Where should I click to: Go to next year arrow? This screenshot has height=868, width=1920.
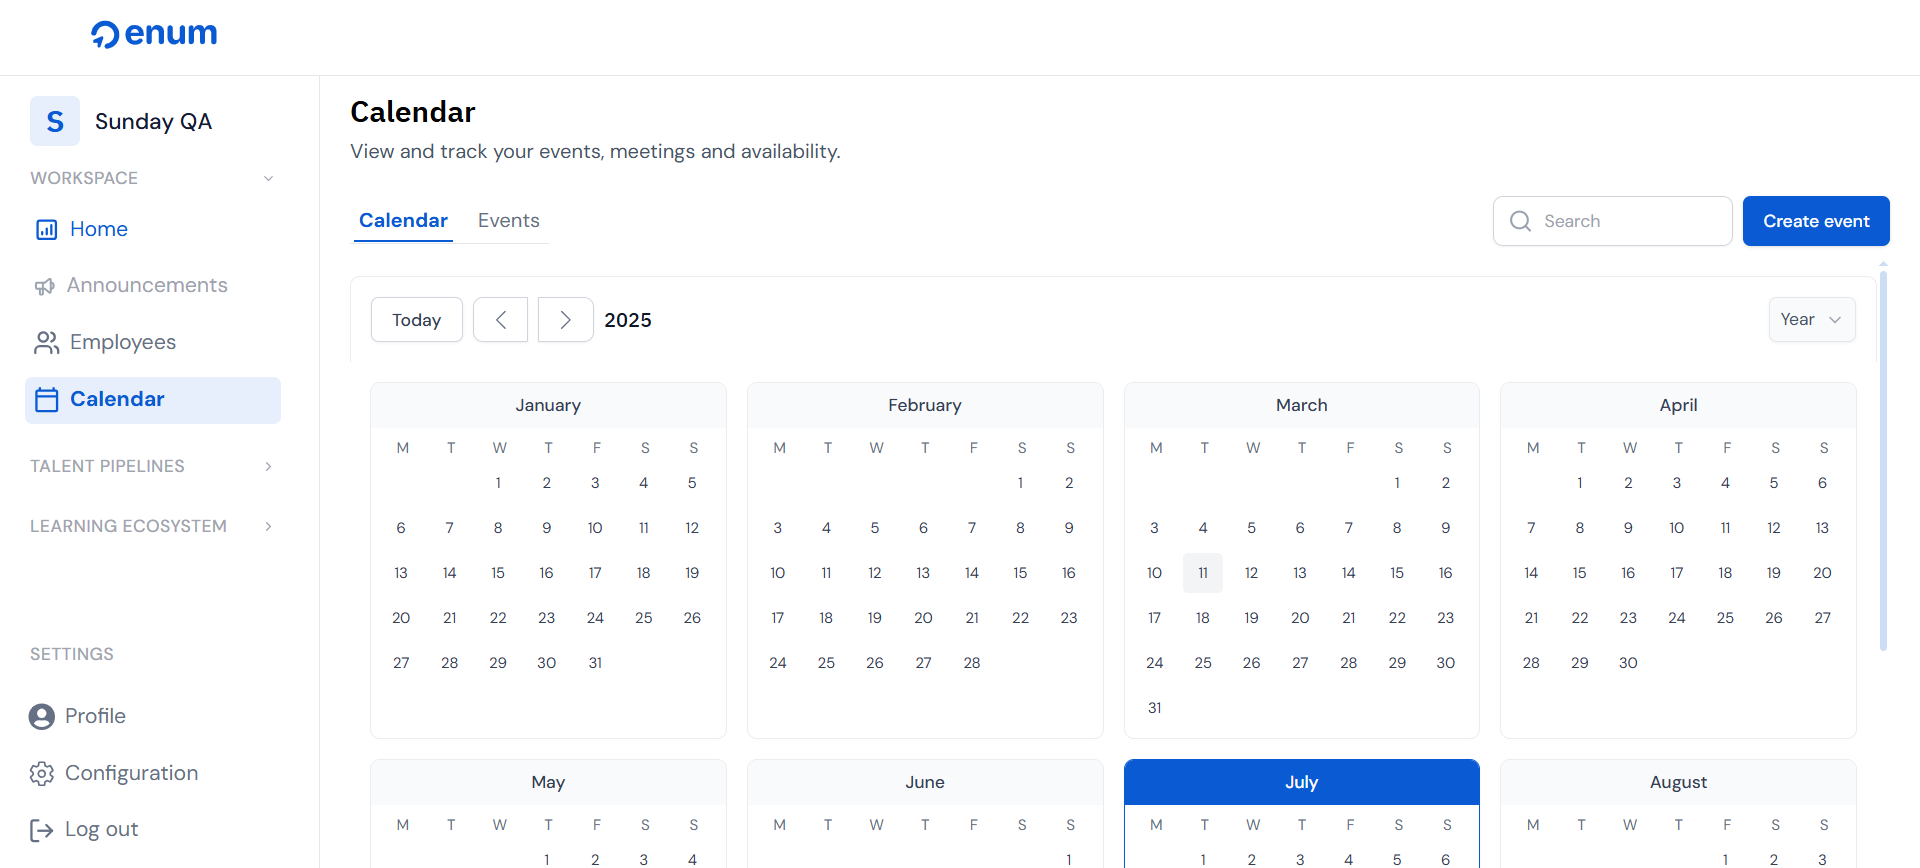click(x=565, y=320)
